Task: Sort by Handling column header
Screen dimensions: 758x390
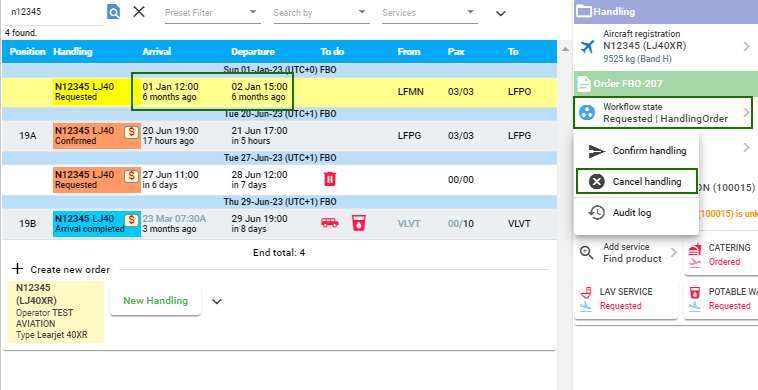Action: pyautogui.click(x=73, y=52)
